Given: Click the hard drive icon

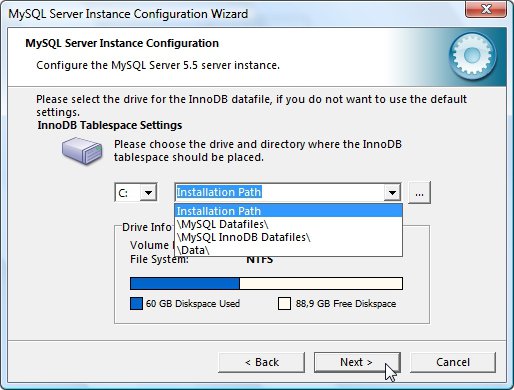Looking at the screenshot, I should click(82, 151).
